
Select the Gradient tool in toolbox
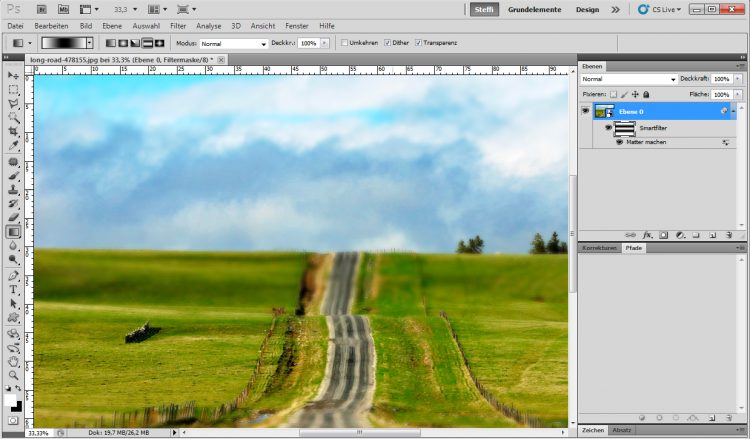click(13, 231)
